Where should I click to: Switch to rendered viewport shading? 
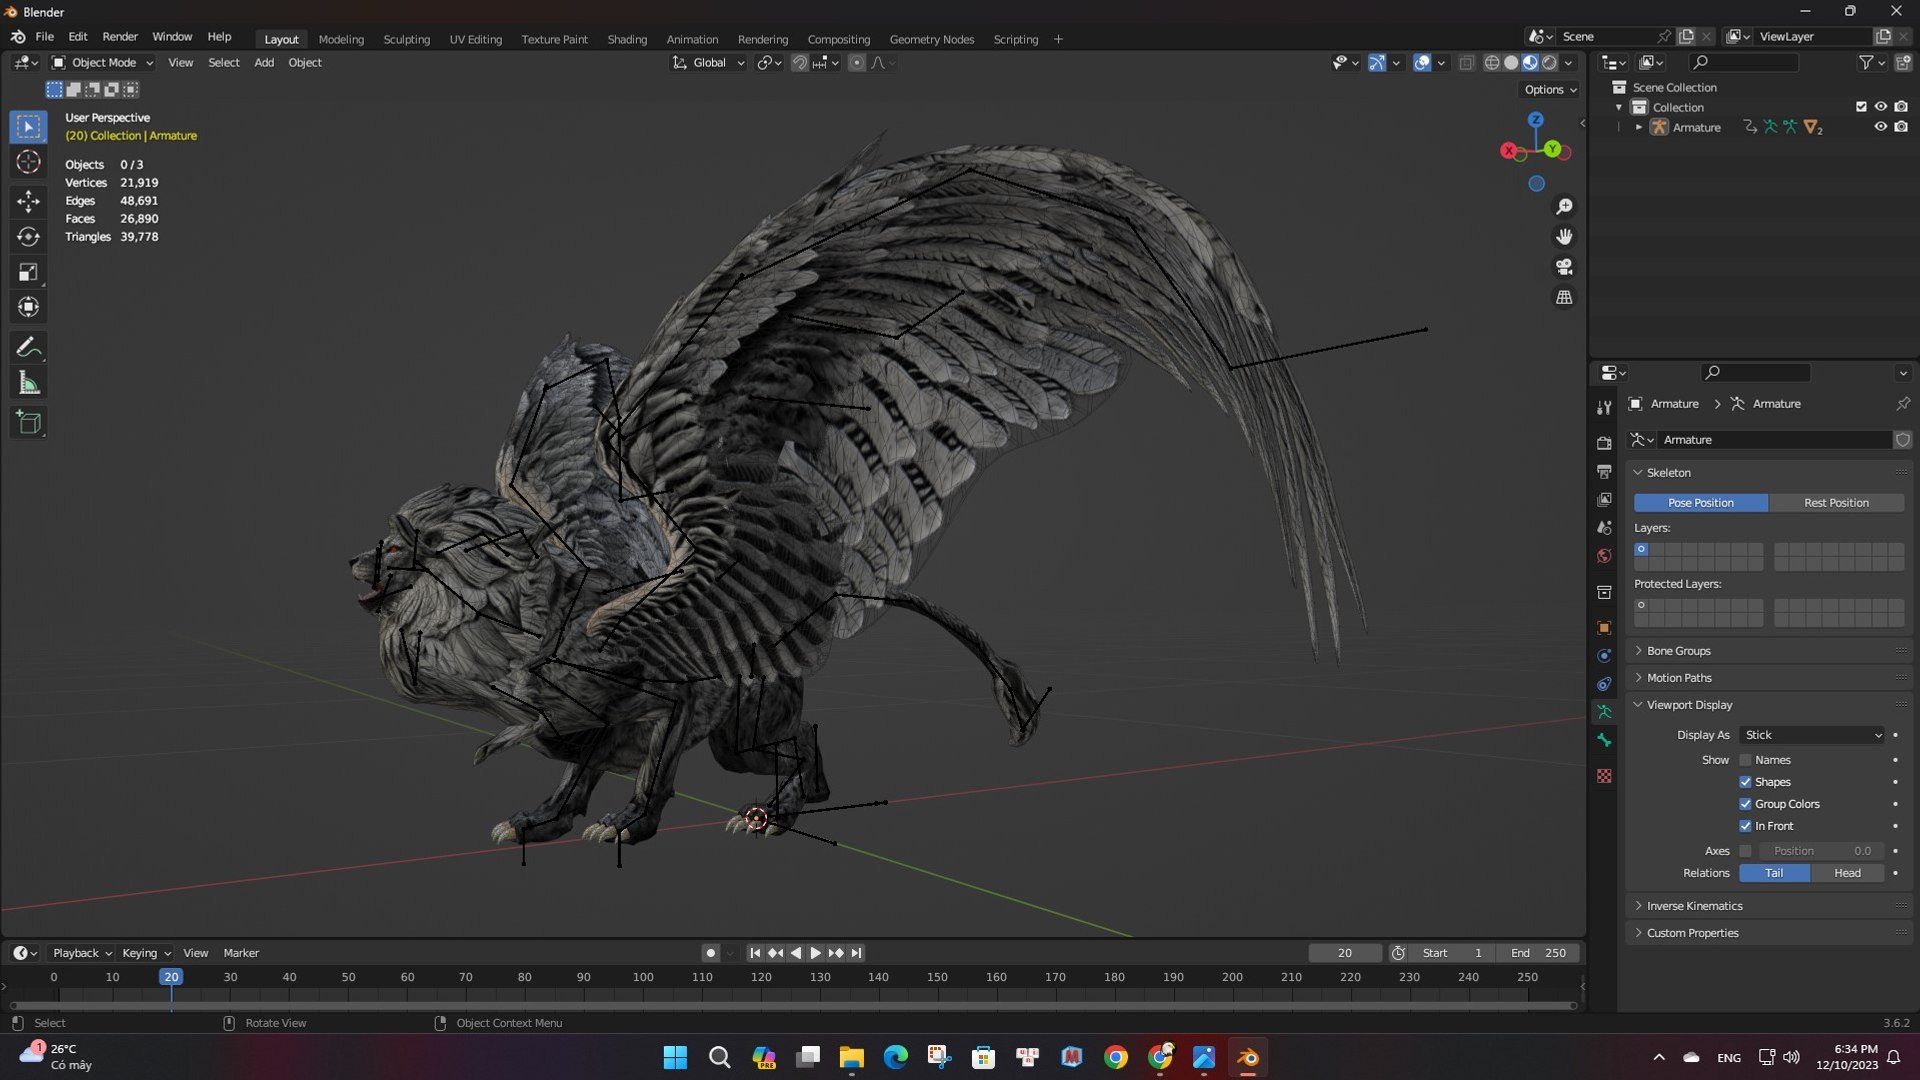pyautogui.click(x=1549, y=62)
